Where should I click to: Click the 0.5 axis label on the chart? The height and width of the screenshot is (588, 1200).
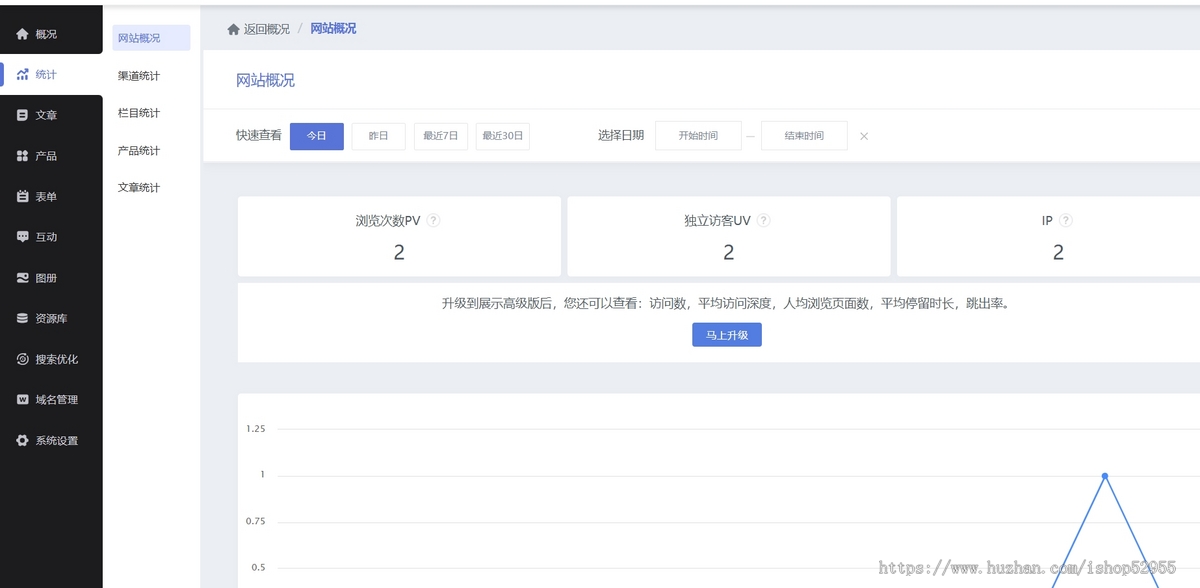[x=258, y=567]
